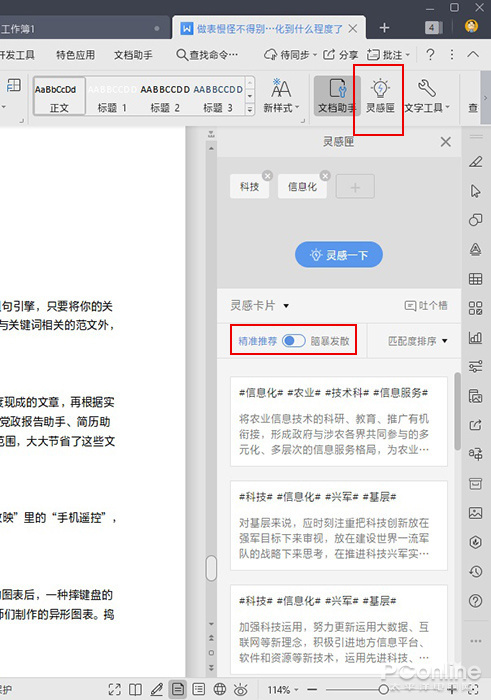Add a new keyword with the plus box
This screenshot has height=700, width=491.
[355, 187]
